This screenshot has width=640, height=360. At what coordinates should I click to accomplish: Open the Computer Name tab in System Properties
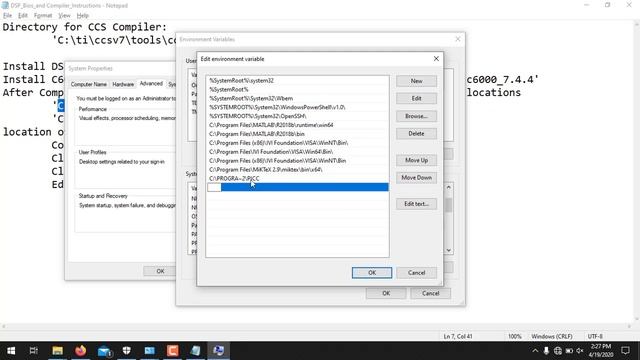[89, 84]
